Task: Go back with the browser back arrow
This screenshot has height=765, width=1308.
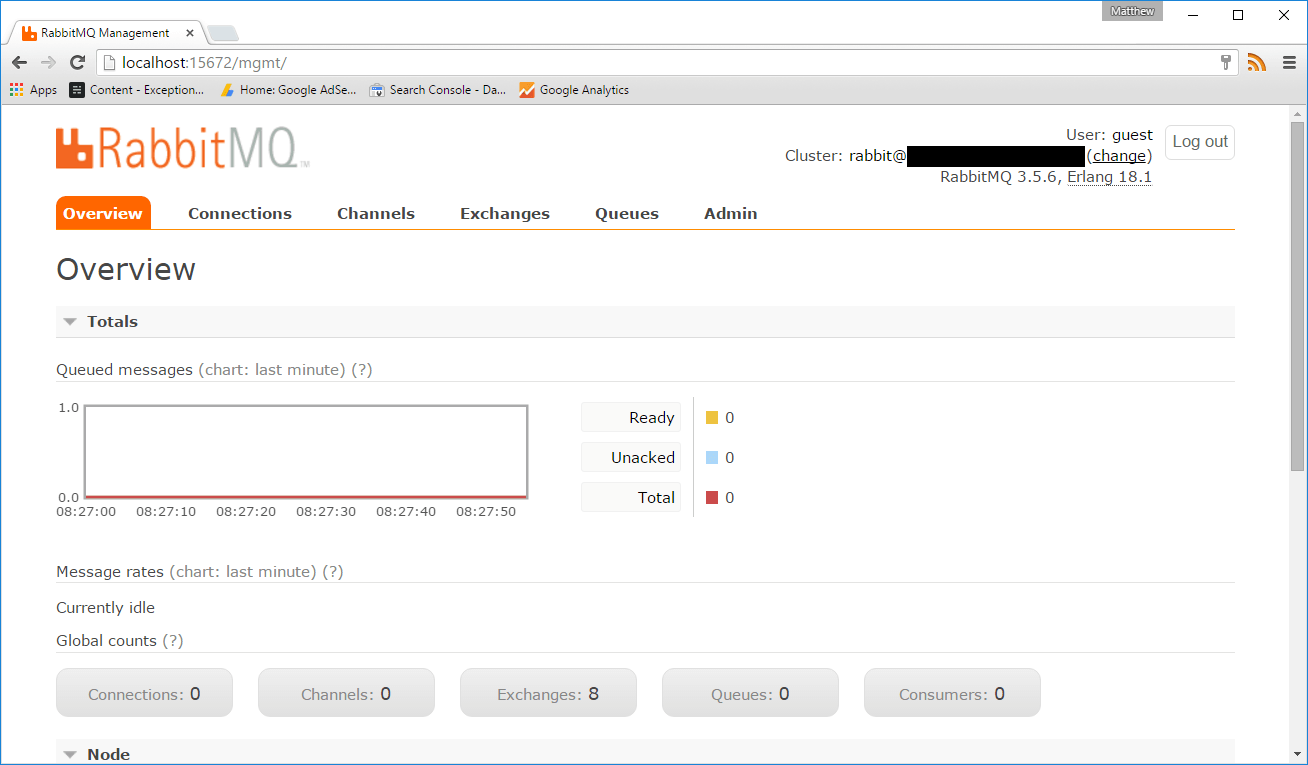Action: [20, 62]
